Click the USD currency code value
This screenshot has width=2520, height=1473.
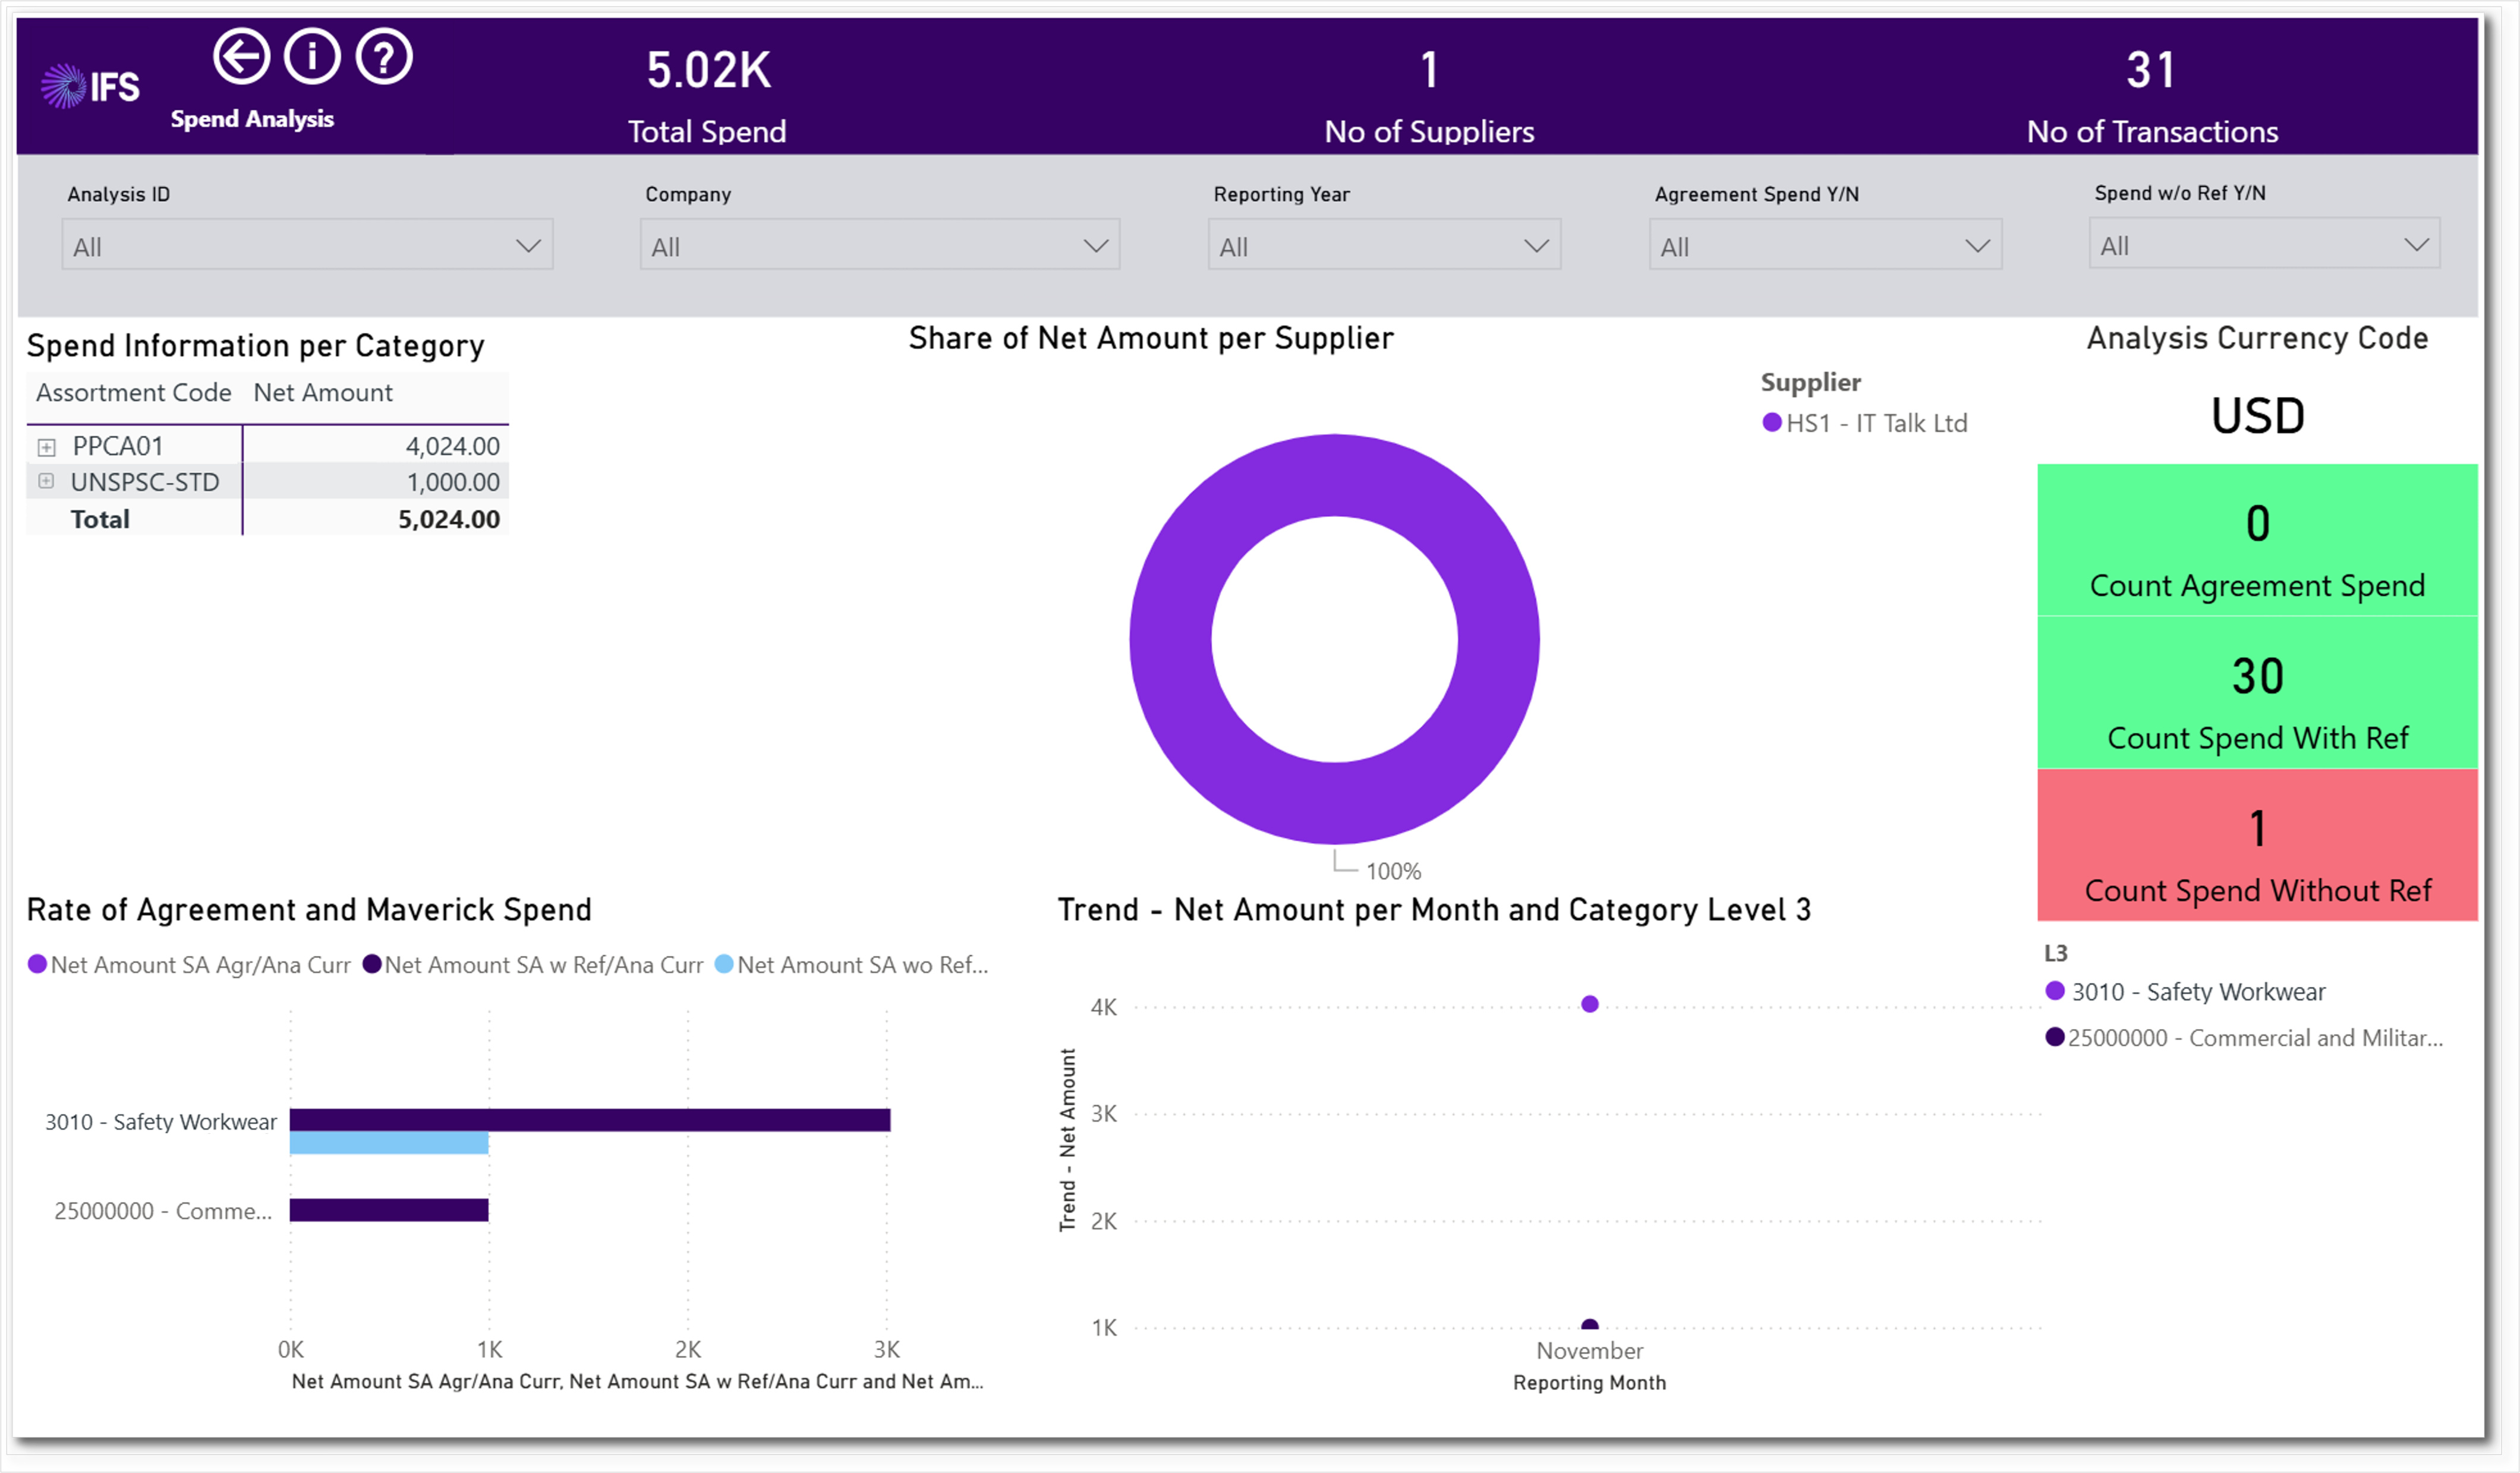(x=2258, y=416)
